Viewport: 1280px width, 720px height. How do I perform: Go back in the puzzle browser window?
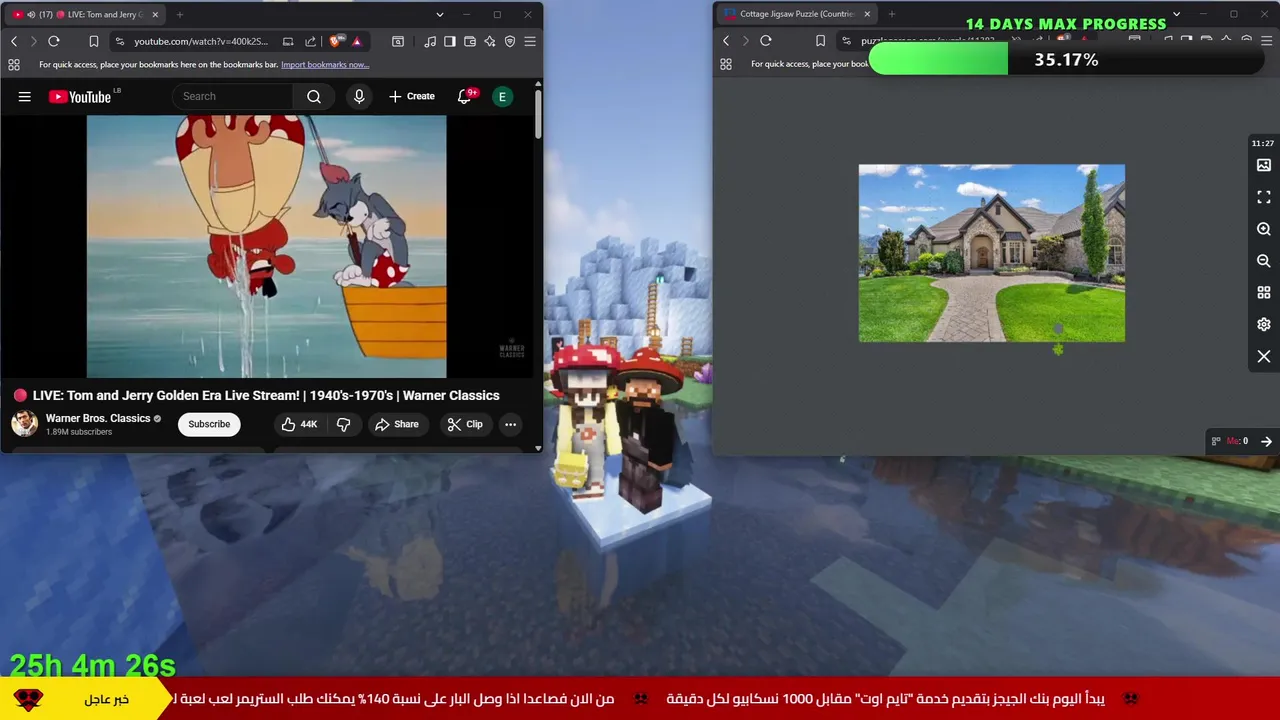coord(726,41)
